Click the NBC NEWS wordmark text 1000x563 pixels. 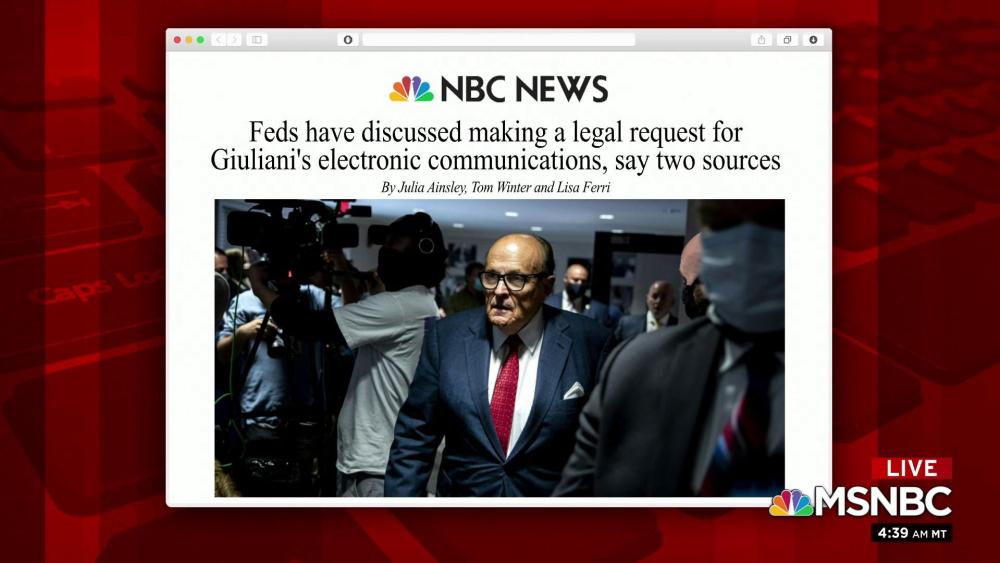524,89
